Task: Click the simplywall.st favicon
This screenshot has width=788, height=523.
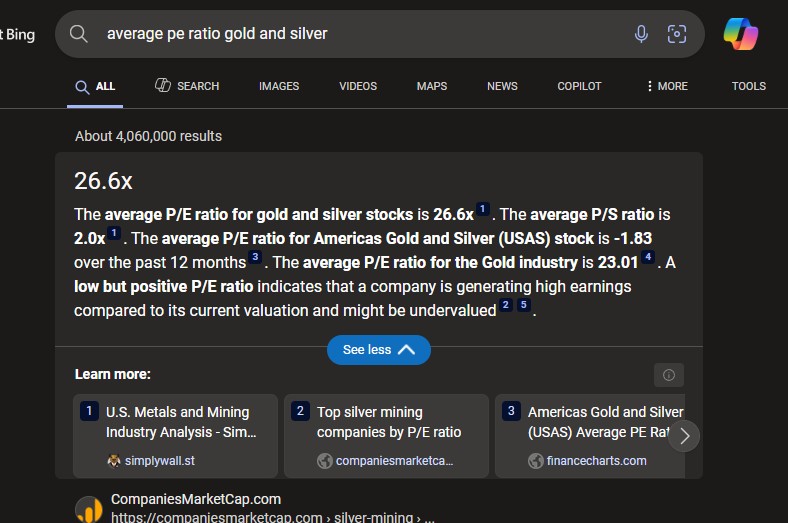Action: tap(114, 461)
